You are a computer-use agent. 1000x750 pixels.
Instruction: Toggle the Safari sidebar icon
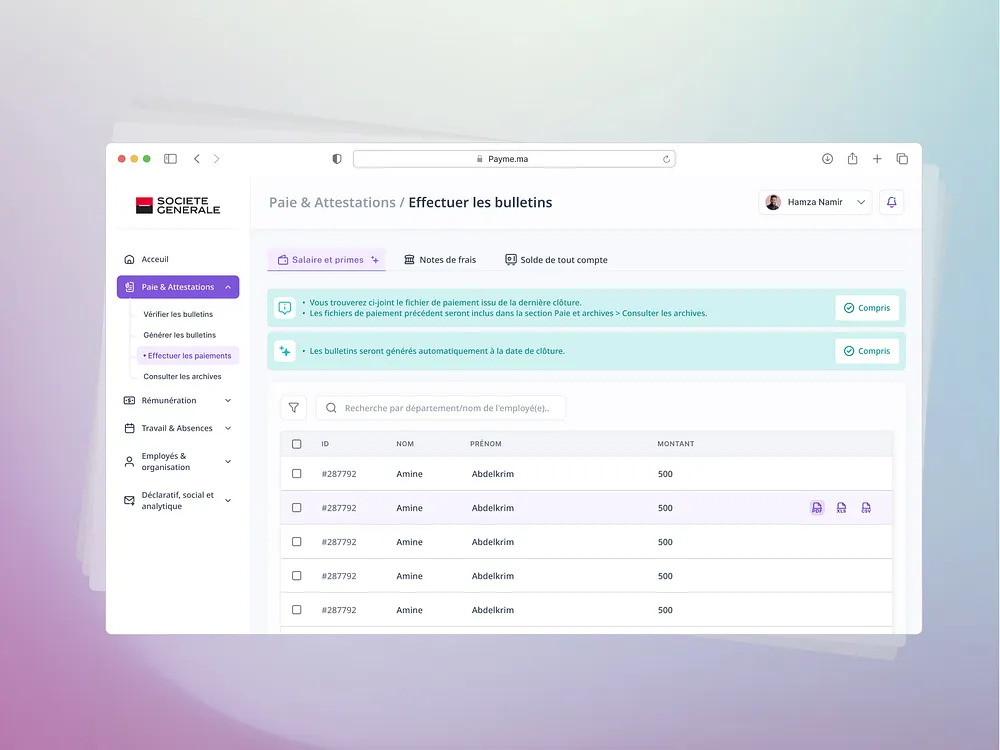[170, 159]
